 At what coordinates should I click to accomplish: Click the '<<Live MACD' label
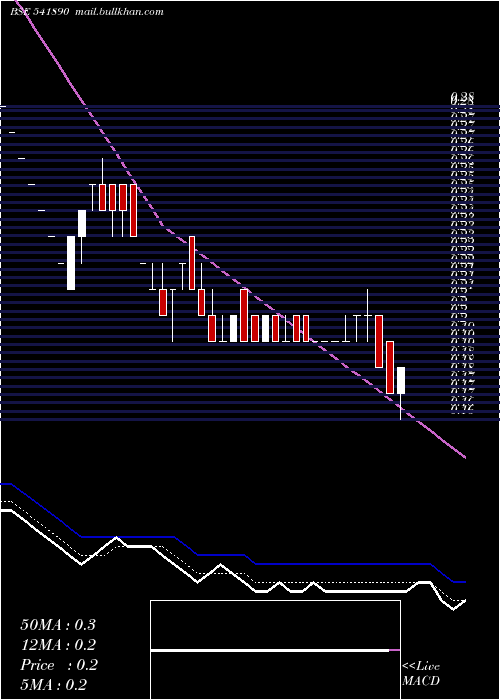pyautogui.click(x=421, y=674)
